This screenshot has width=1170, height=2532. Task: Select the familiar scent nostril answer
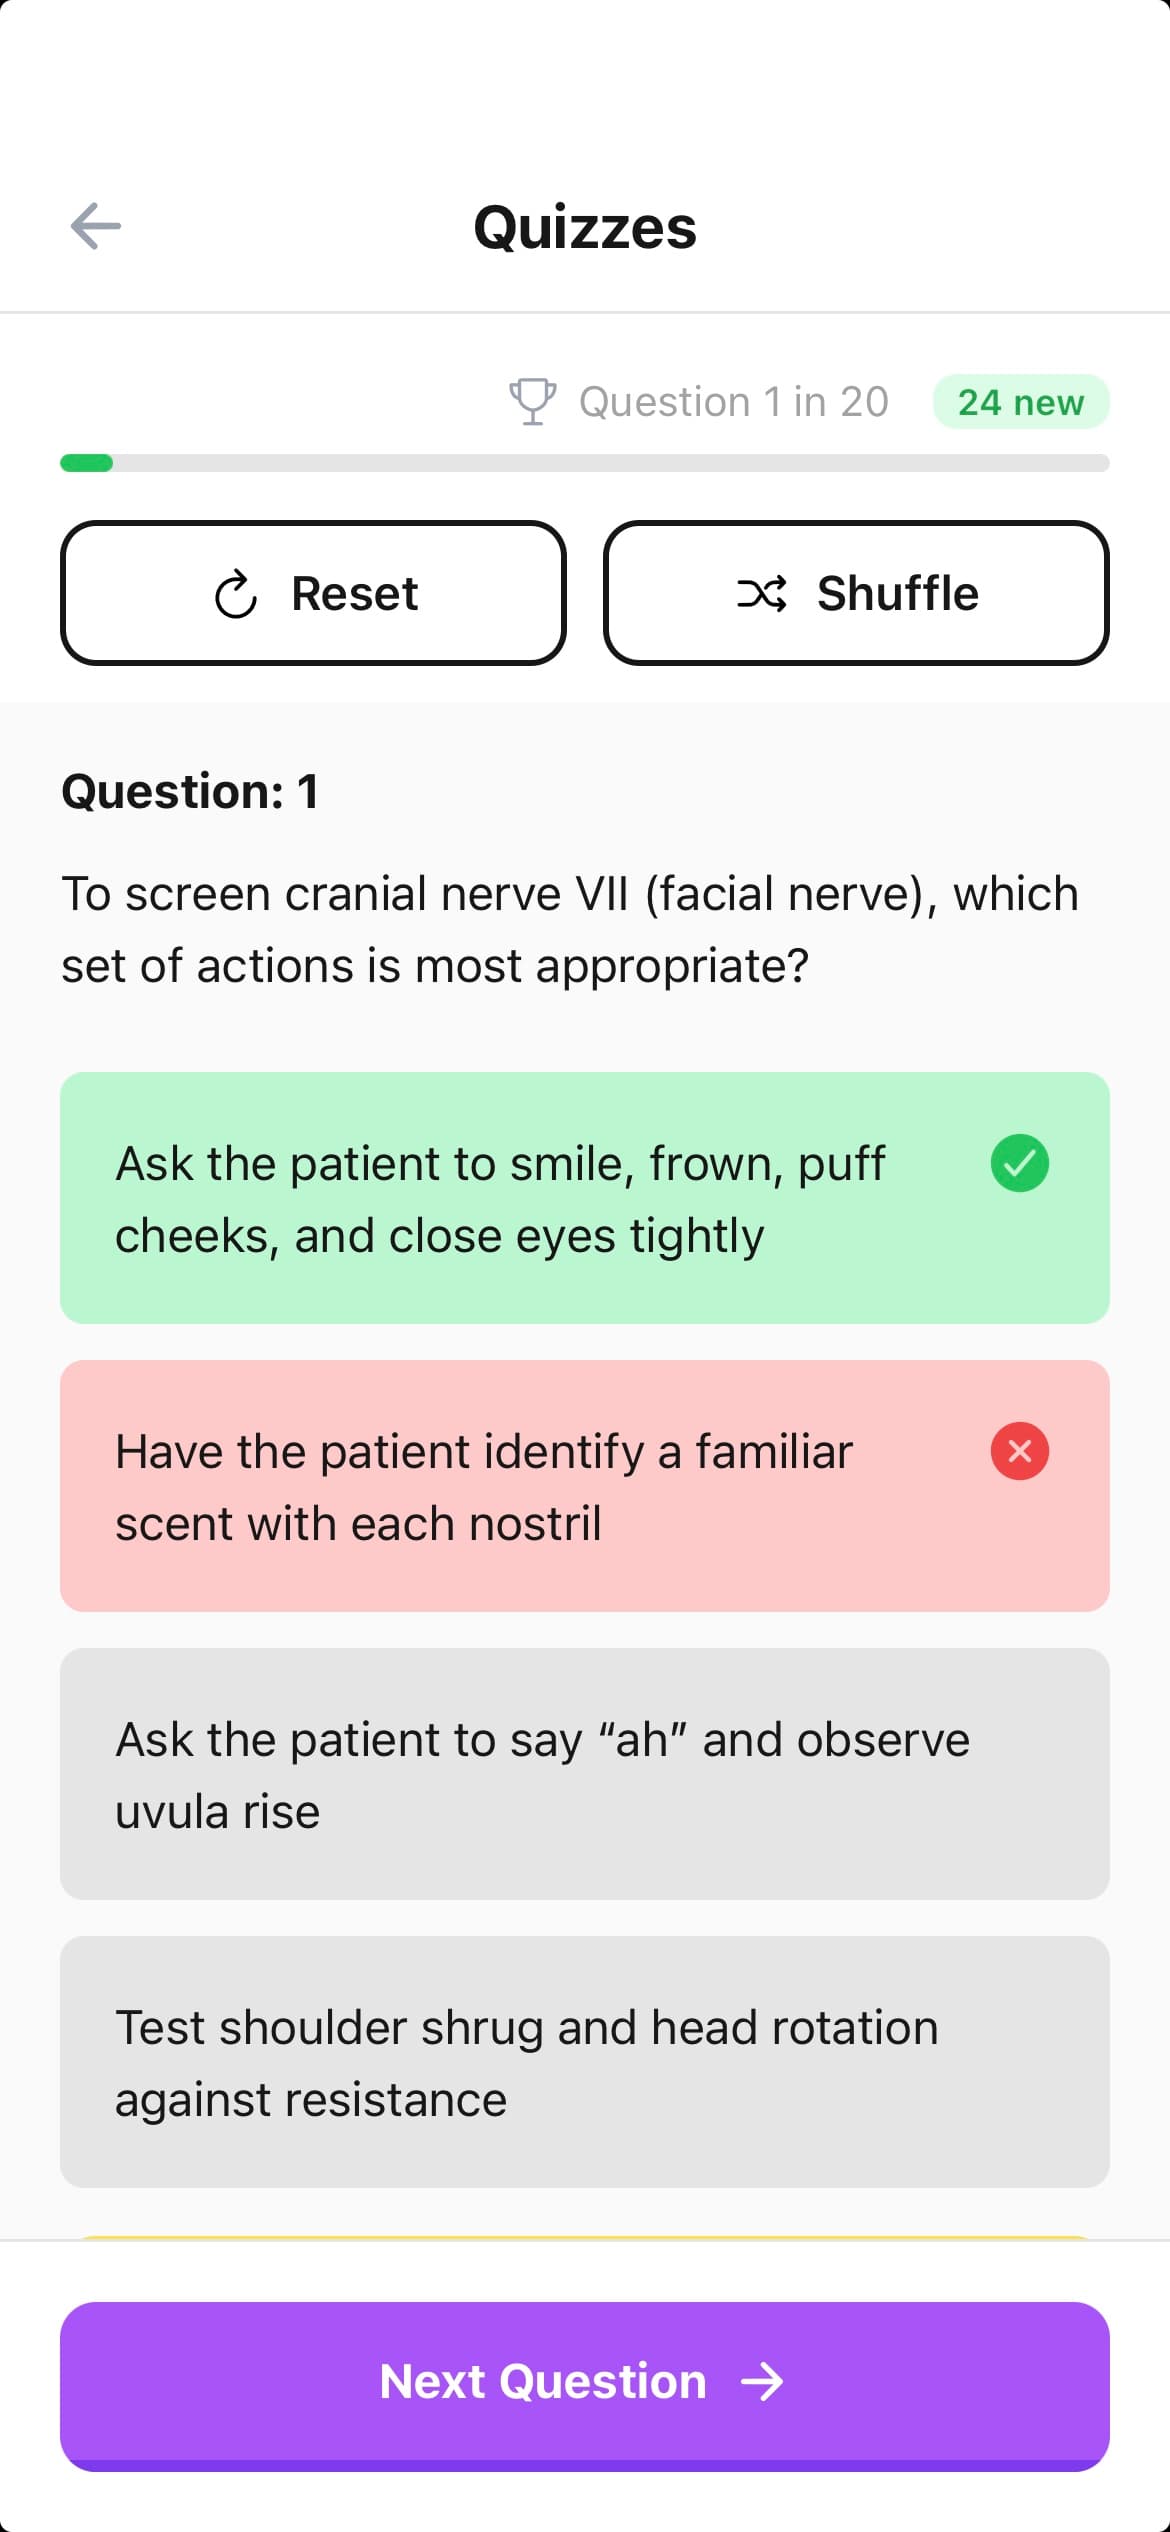pos(585,1486)
